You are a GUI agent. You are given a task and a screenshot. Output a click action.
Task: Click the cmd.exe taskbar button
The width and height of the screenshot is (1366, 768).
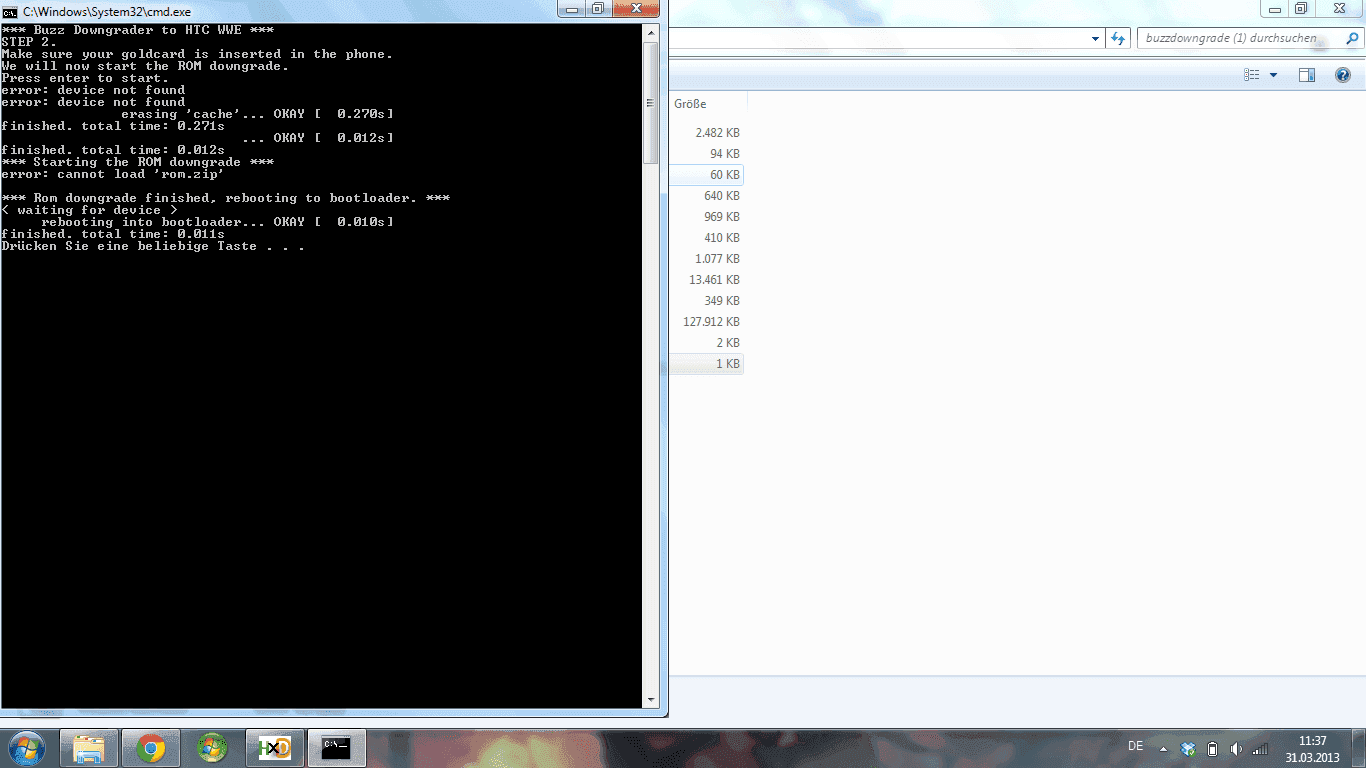tap(336, 748)
